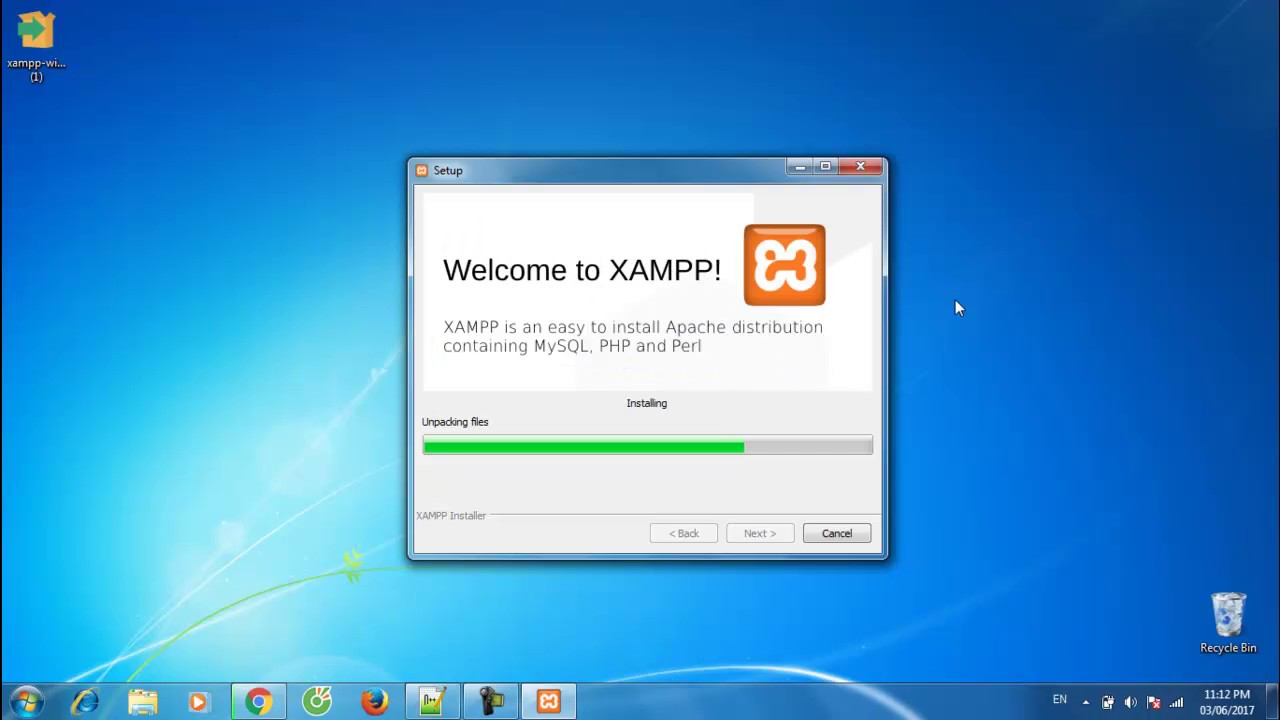Click the 'XAMPP Installer' footer label

[x=451, y=516]
